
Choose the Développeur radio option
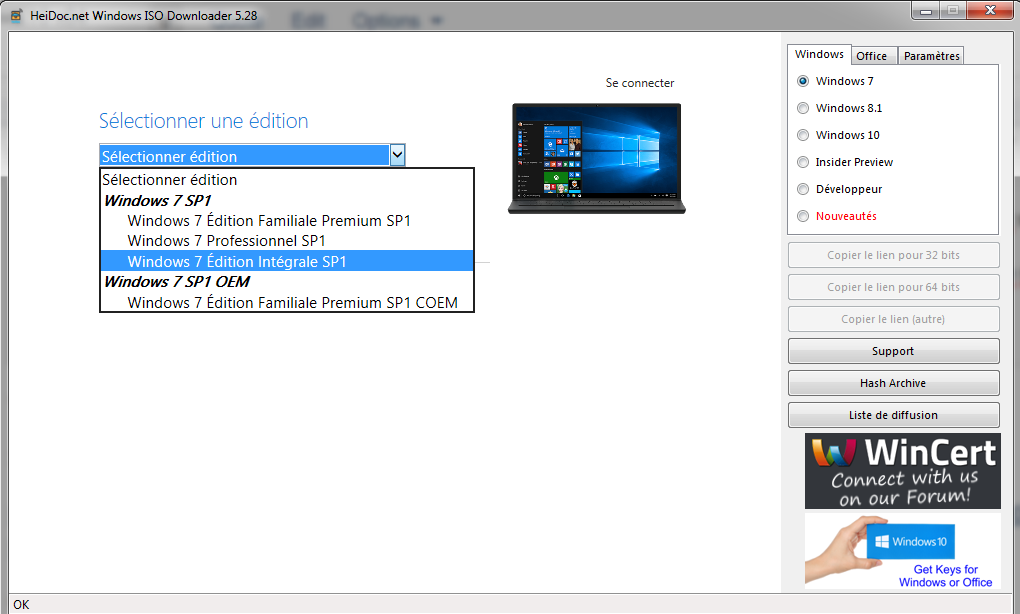point(803,189)
